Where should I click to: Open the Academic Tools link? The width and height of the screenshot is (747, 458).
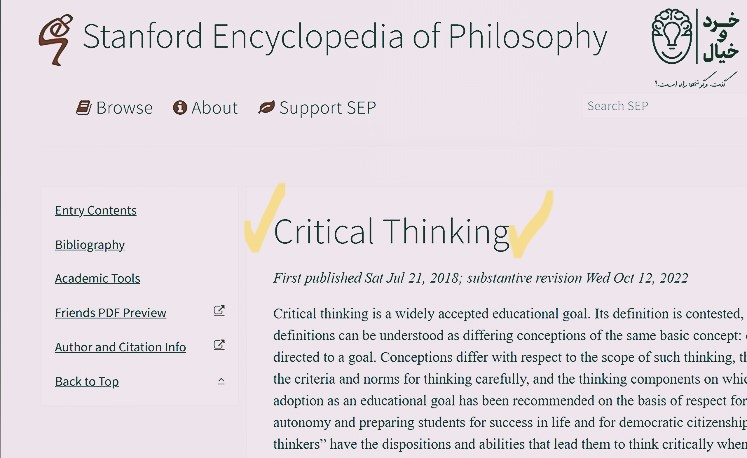pyautogui.click(x=98, y=278)
